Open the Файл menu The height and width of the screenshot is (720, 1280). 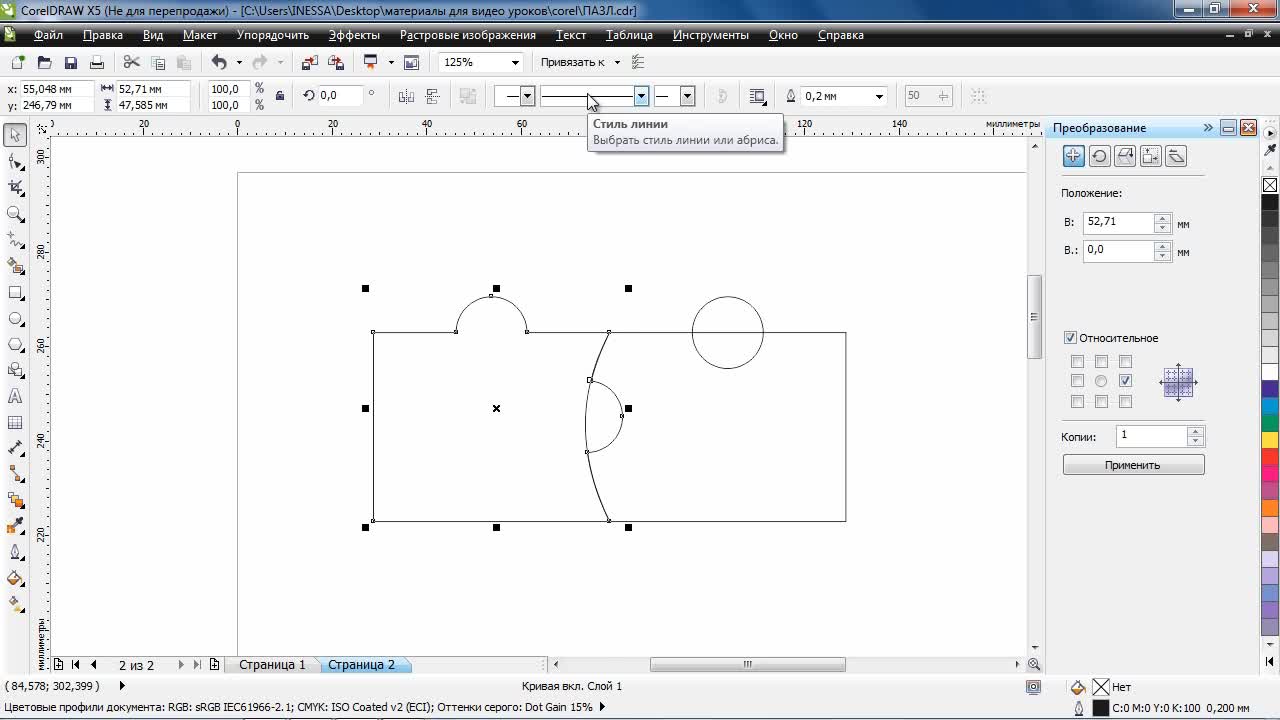pos(48,35)
